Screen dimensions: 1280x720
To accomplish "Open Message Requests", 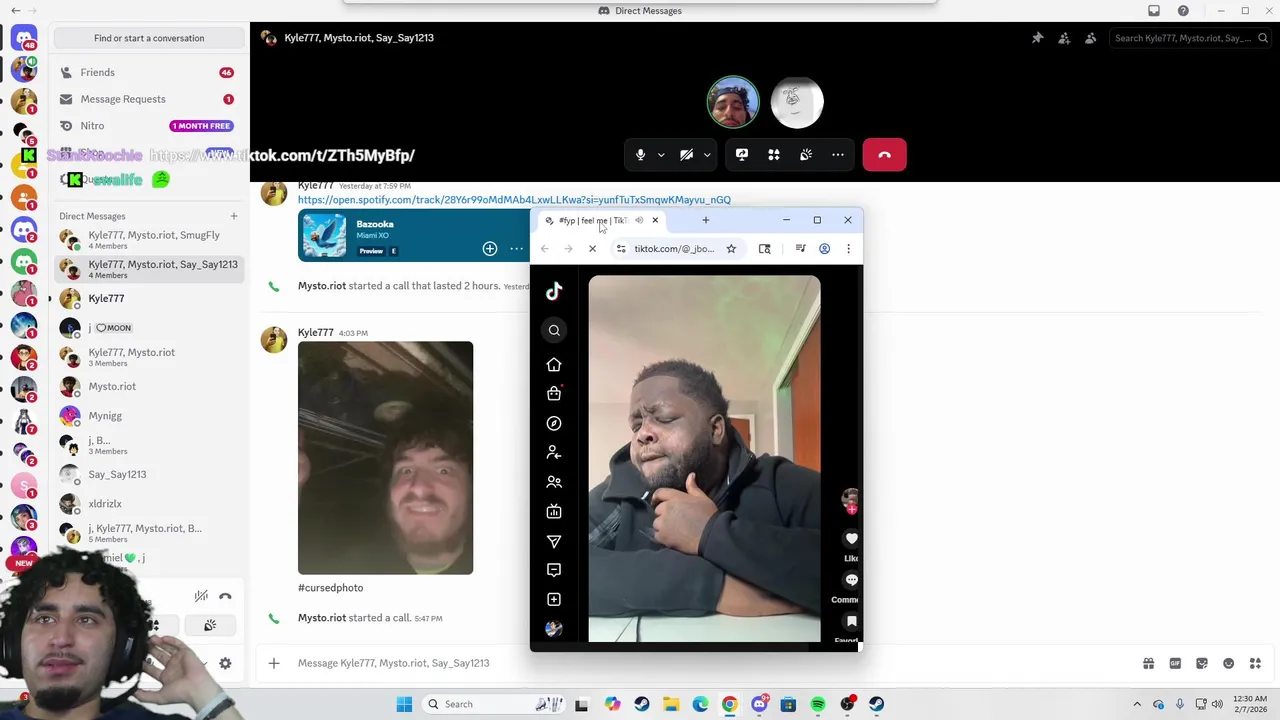I will (x=149, y=99).
